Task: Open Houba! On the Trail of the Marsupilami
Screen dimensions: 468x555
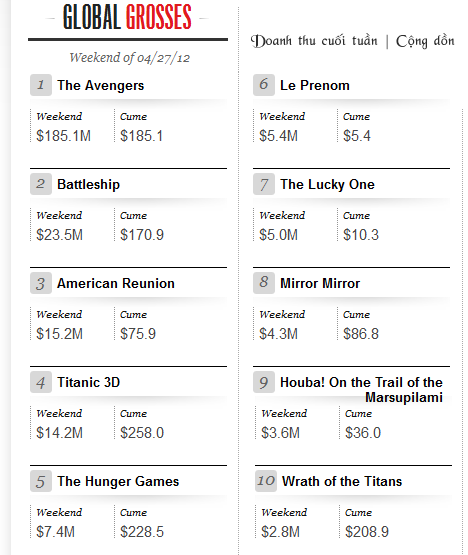Action: click(361, 390)
